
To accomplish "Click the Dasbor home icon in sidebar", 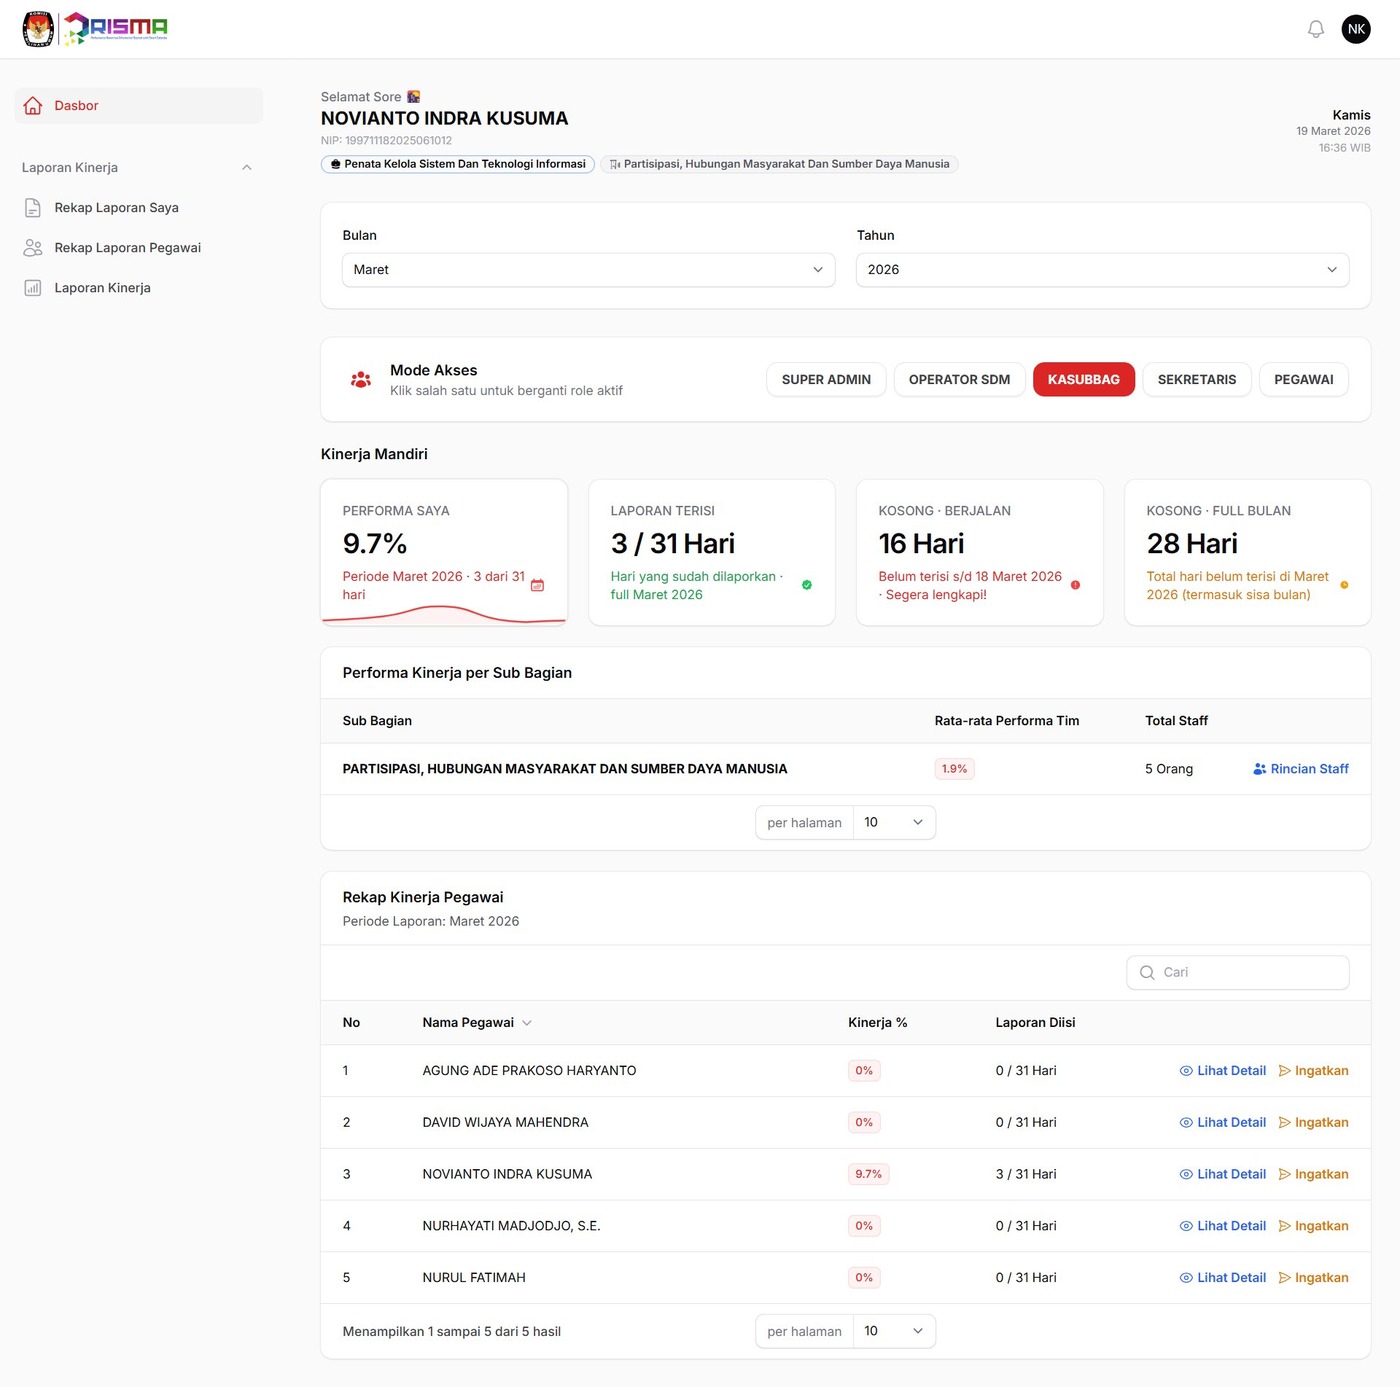I will click(33, 105).
